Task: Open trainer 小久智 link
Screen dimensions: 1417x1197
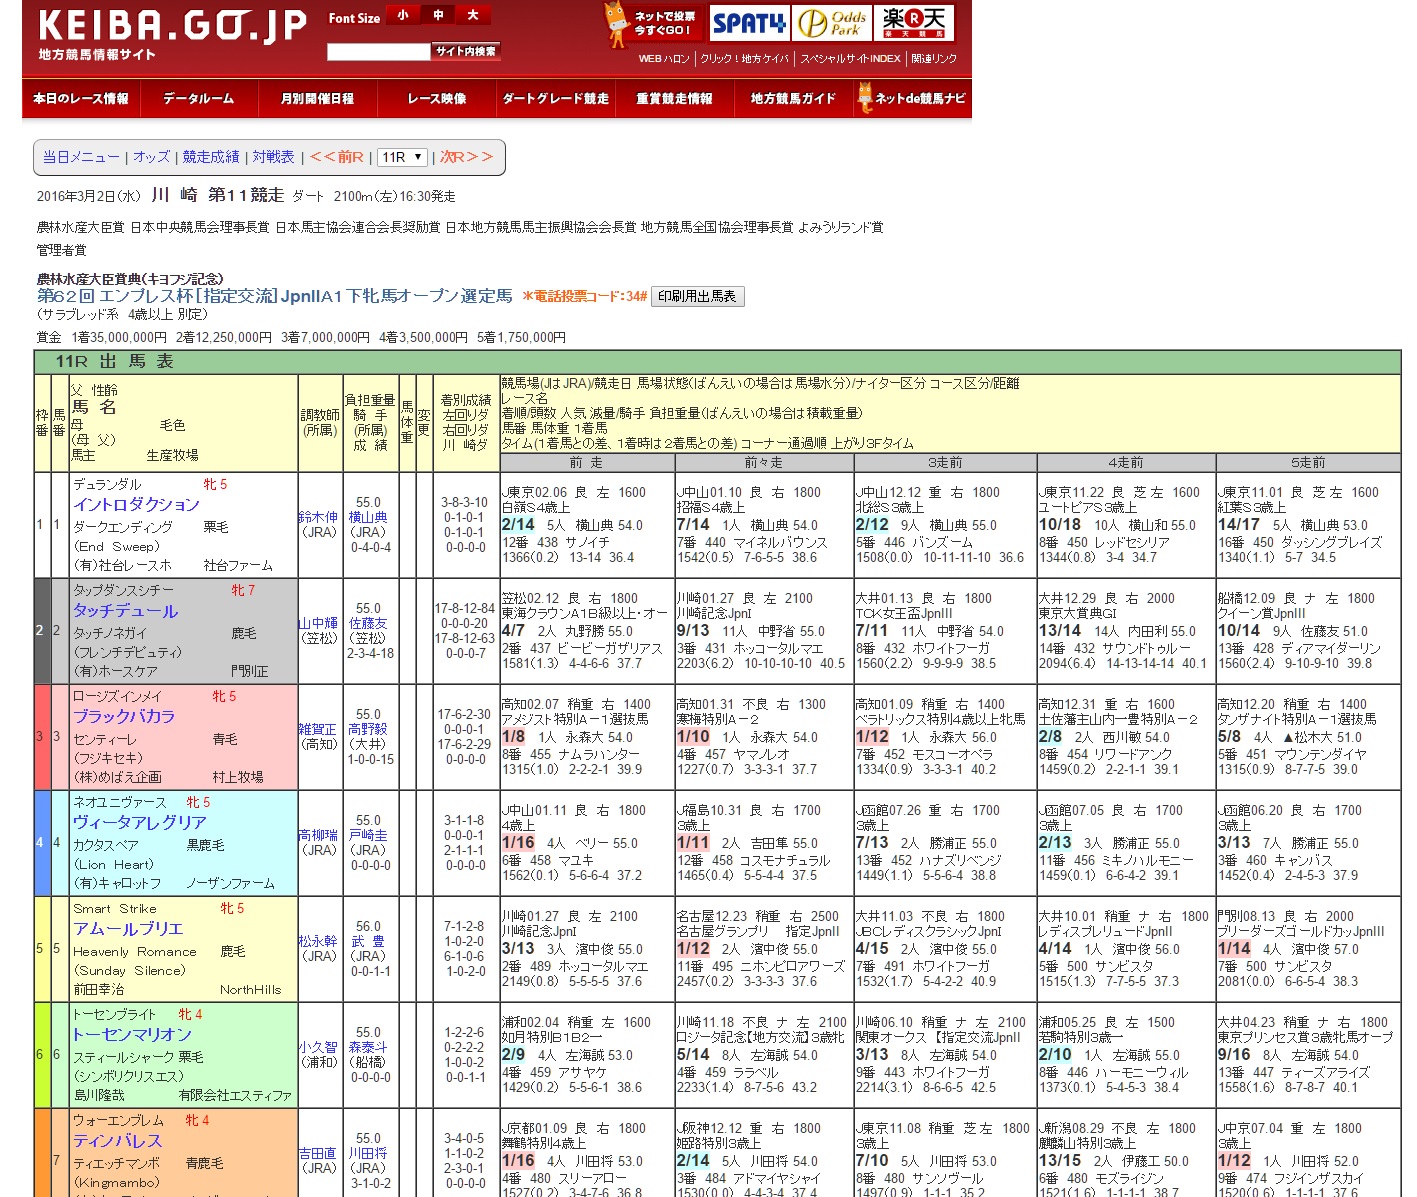Action: pyautogui.click(x=318, y=1047)
